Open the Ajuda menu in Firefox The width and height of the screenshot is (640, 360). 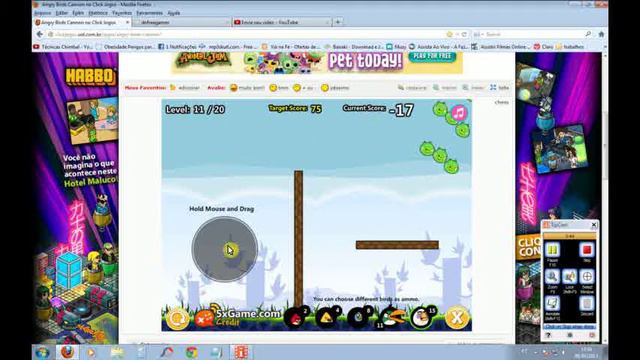tap(174, 13)
